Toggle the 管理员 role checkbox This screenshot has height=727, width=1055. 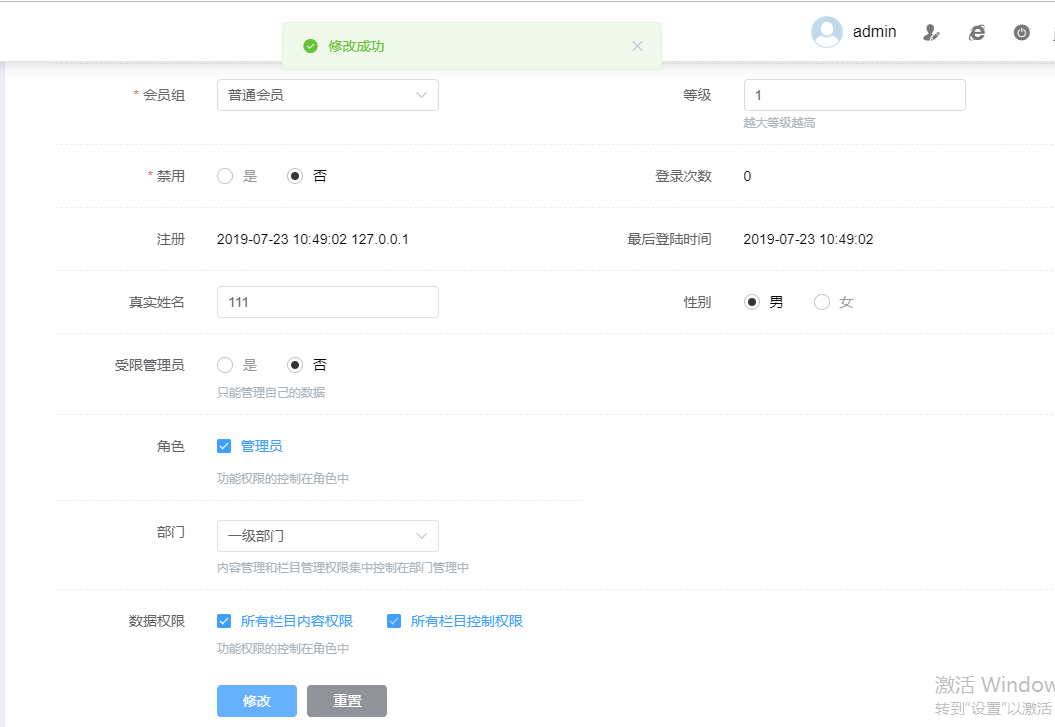pyautogui.click(x=224, y=446)
